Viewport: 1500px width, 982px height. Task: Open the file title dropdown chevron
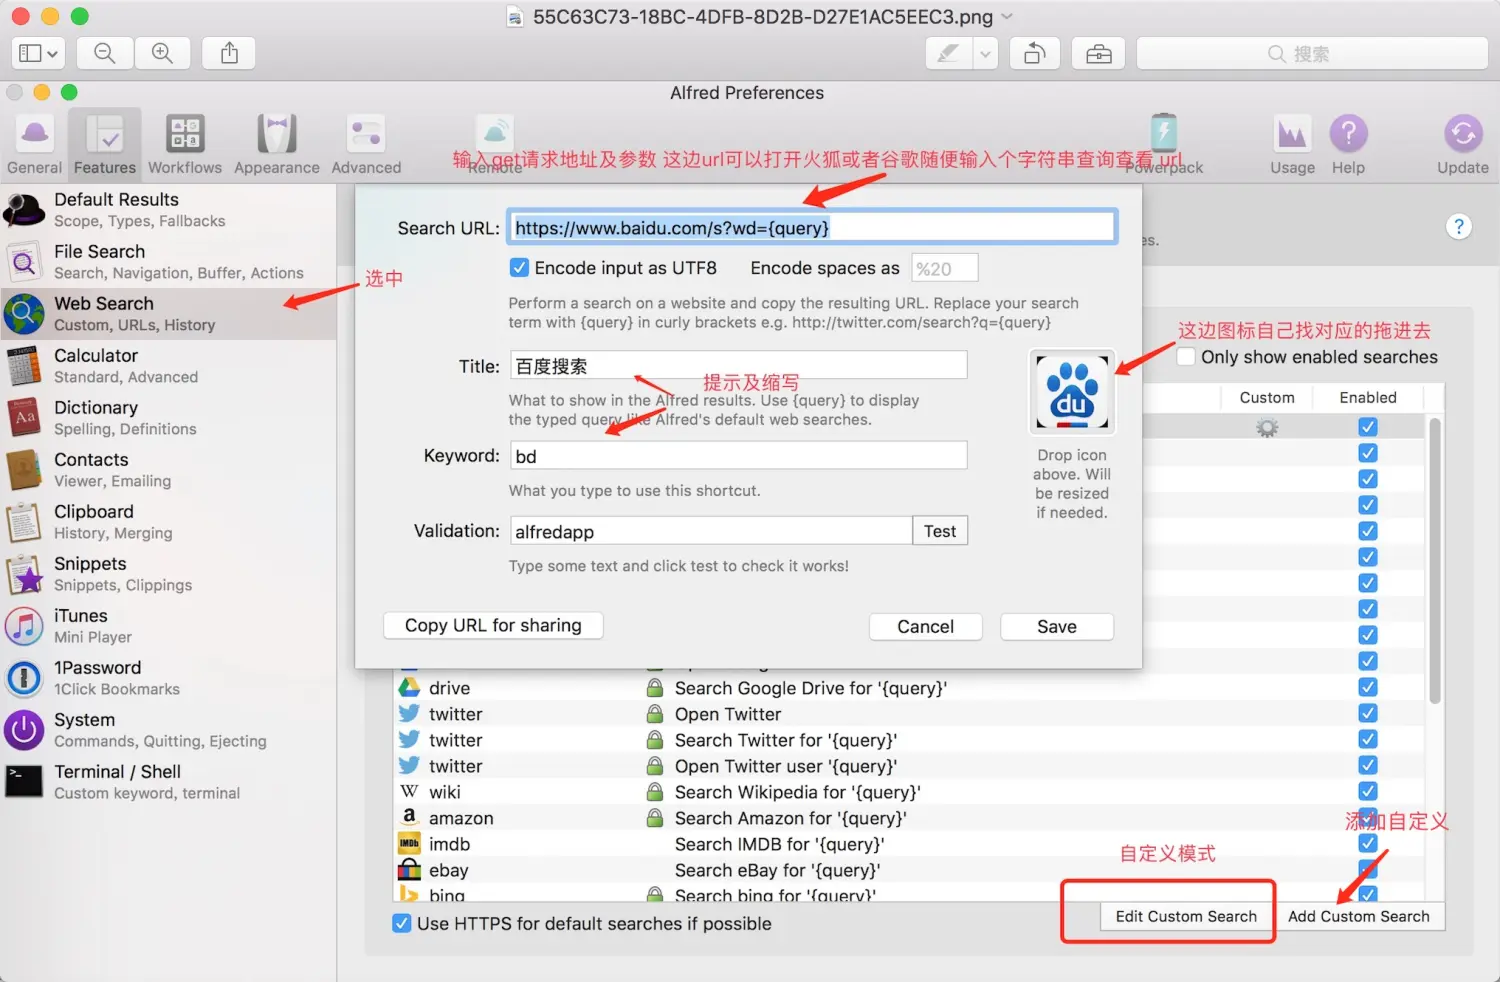tap(1007, 16)
